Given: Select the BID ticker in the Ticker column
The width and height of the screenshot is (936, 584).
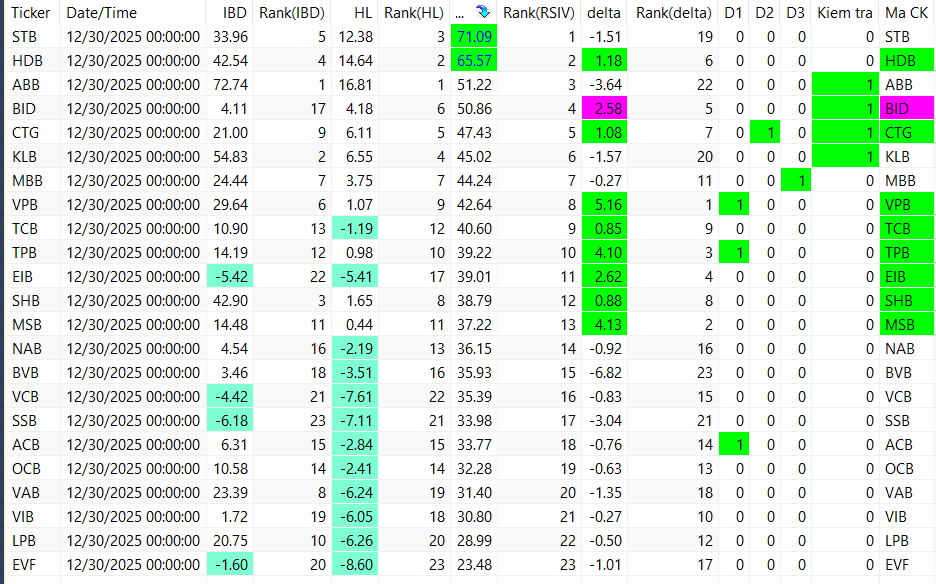Looking at the screenshot, I should click(24, 109).
